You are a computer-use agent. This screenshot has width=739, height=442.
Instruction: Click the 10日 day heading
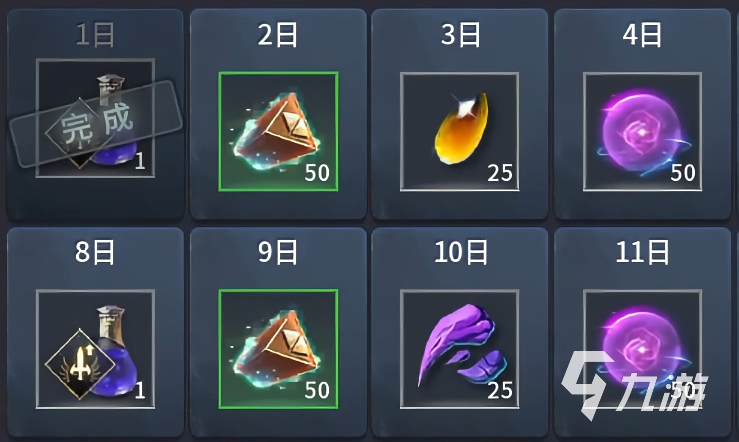[x=460, y=252]
